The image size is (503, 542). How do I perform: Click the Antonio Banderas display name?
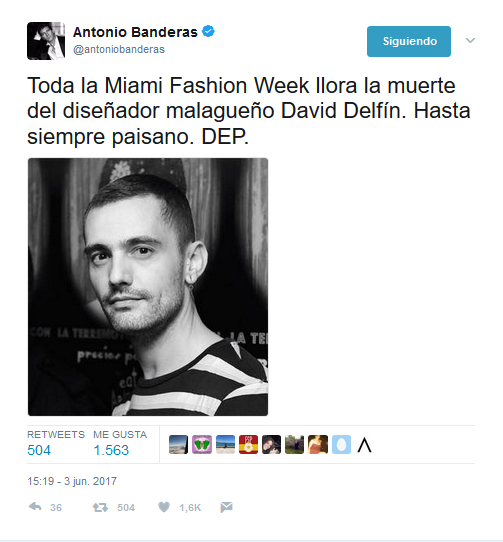[x=135, y=32]
